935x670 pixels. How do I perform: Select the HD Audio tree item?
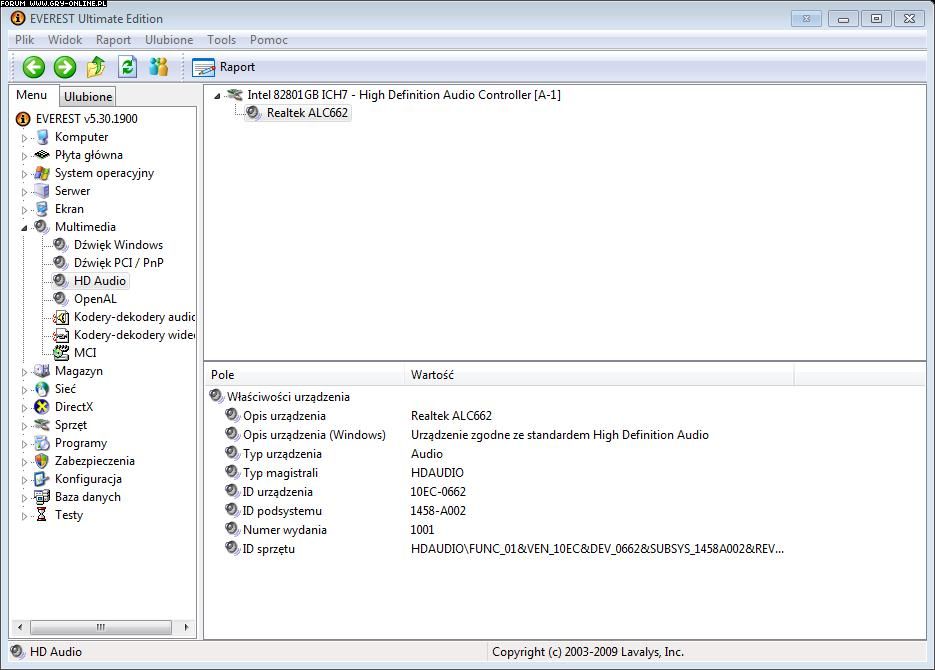(x=100, y=281)
